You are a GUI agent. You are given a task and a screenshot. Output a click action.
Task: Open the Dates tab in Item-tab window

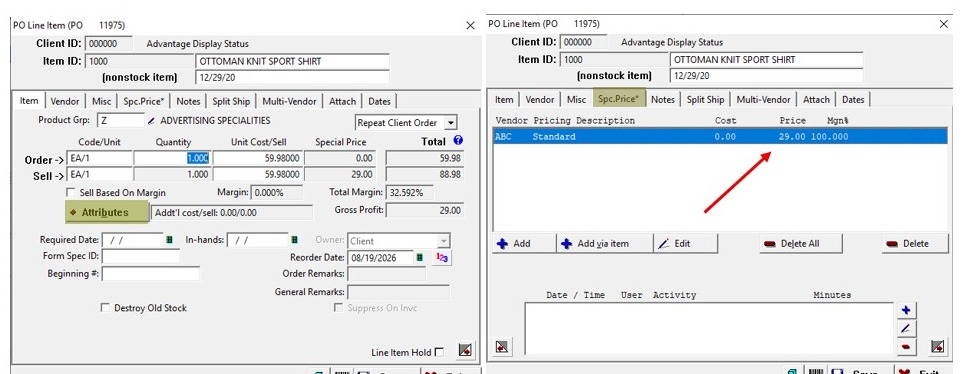pos(379,101)
